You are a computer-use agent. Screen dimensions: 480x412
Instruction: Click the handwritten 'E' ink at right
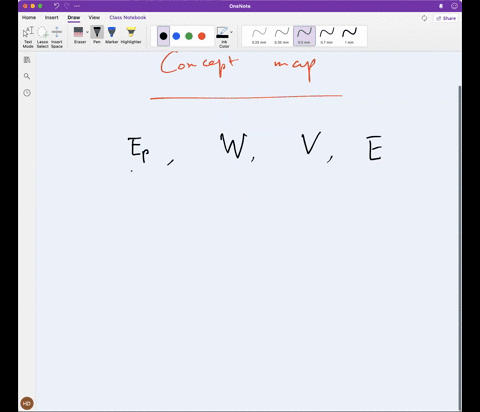click(374, 148)
